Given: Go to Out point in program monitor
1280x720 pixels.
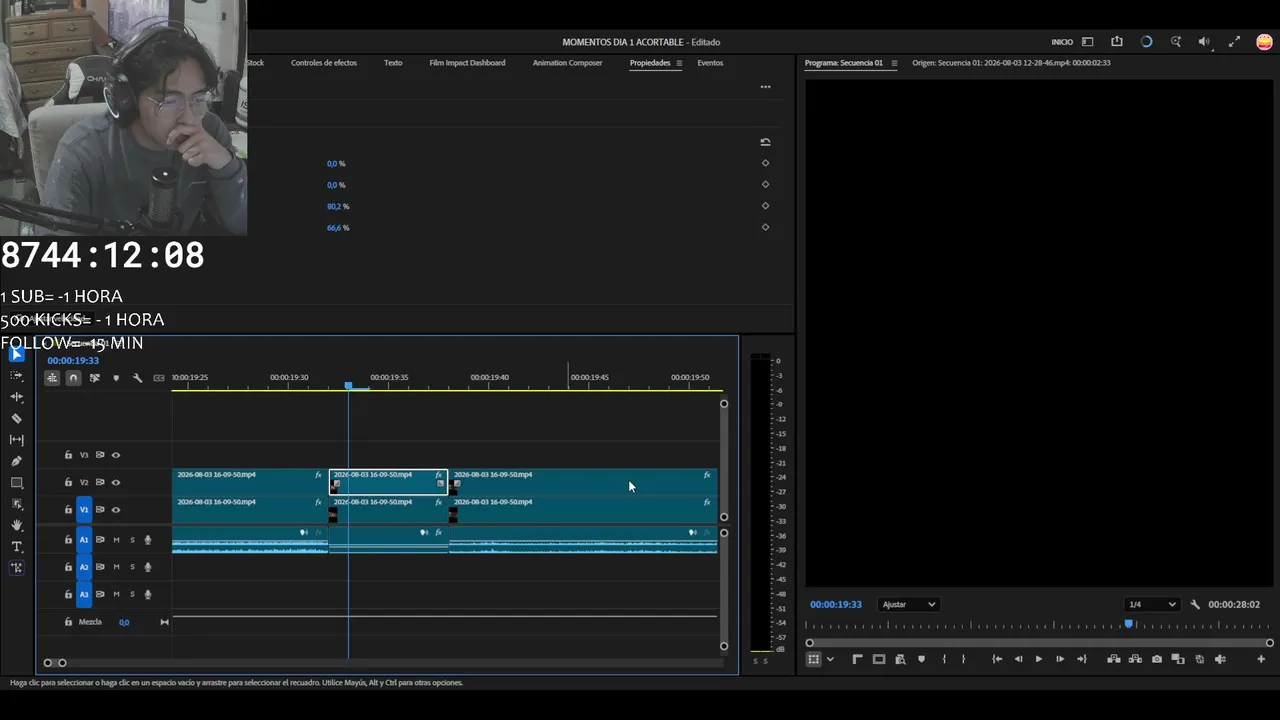Looking at the screenshot, I should (1081, 659).
